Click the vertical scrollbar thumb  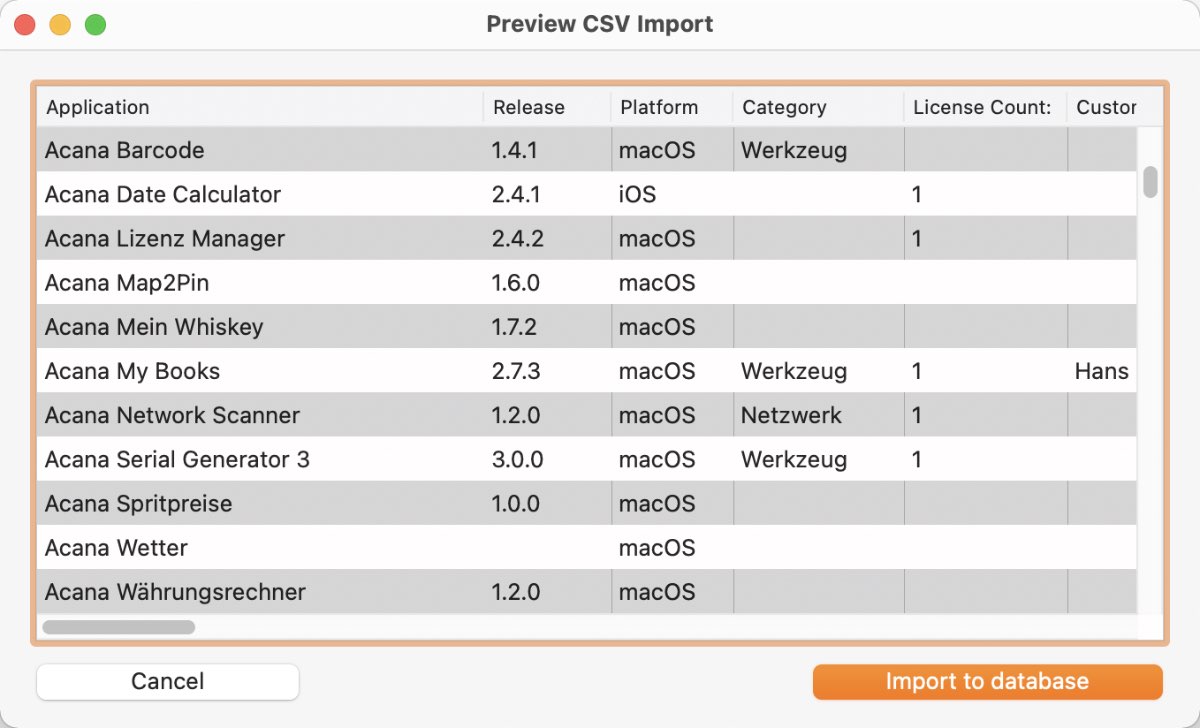point(1150,182)
